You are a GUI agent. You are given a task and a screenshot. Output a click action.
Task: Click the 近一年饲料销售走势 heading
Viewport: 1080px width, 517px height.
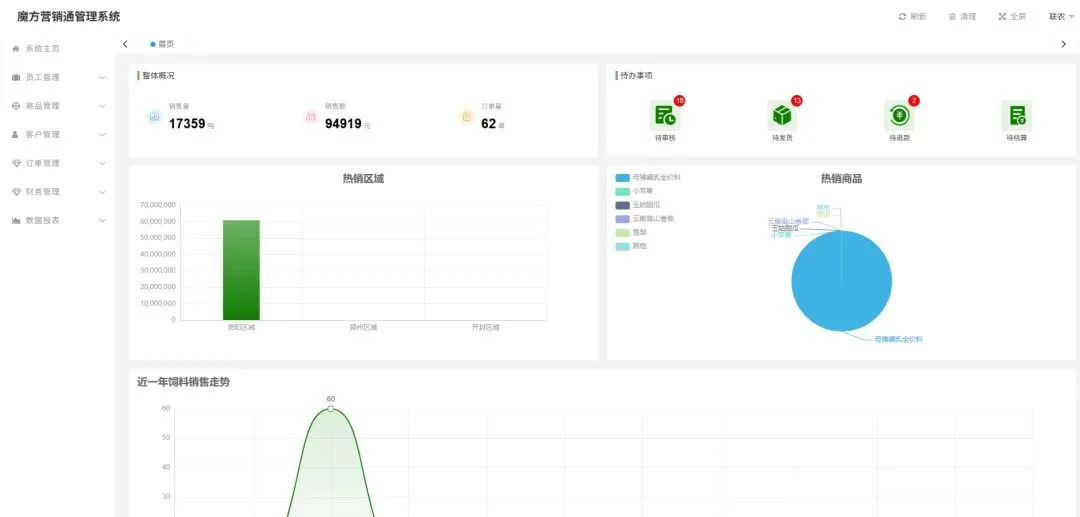pos(183,382)
